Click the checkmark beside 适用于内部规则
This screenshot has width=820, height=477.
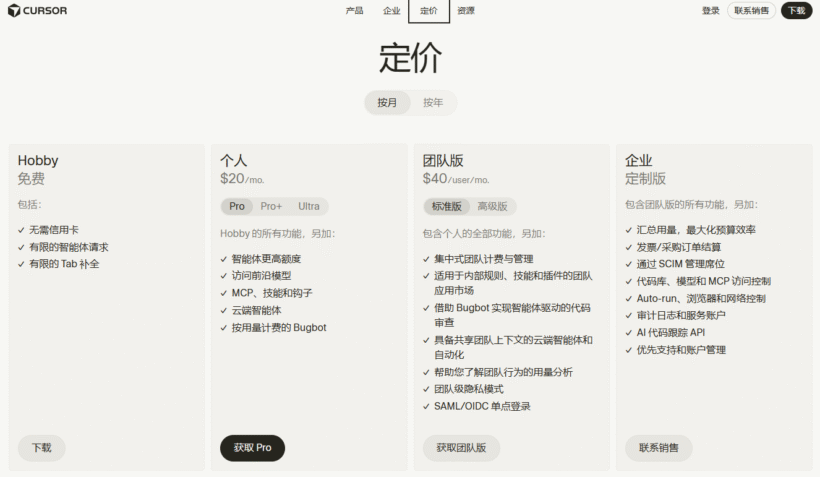coord(426,276)
